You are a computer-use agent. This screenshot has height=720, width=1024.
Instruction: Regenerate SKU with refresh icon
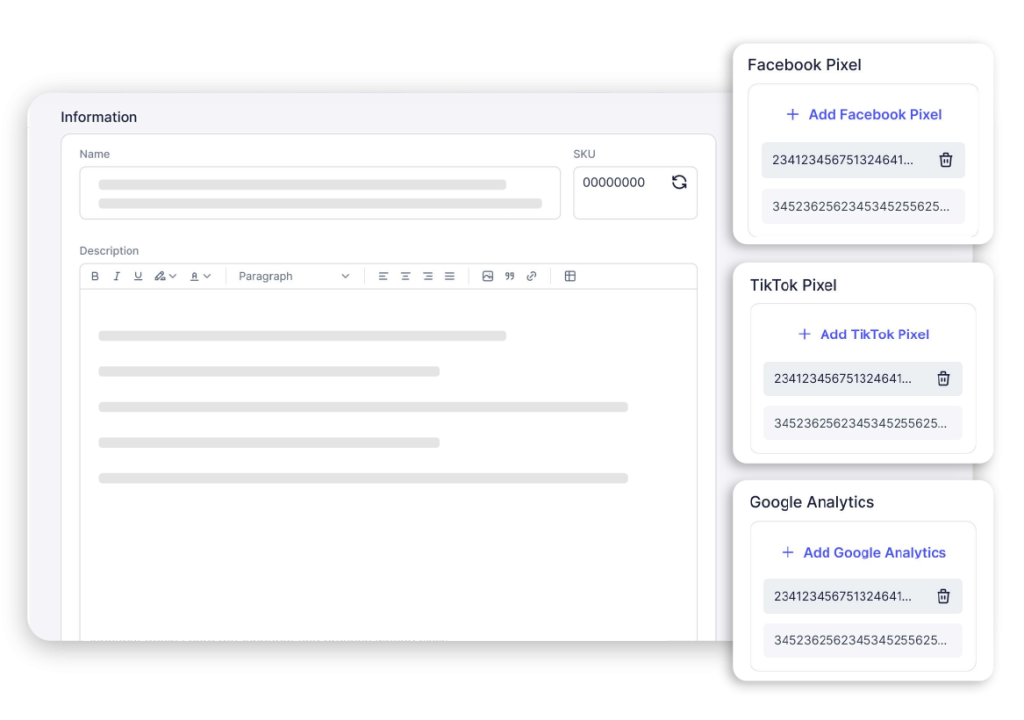point(679,182)
